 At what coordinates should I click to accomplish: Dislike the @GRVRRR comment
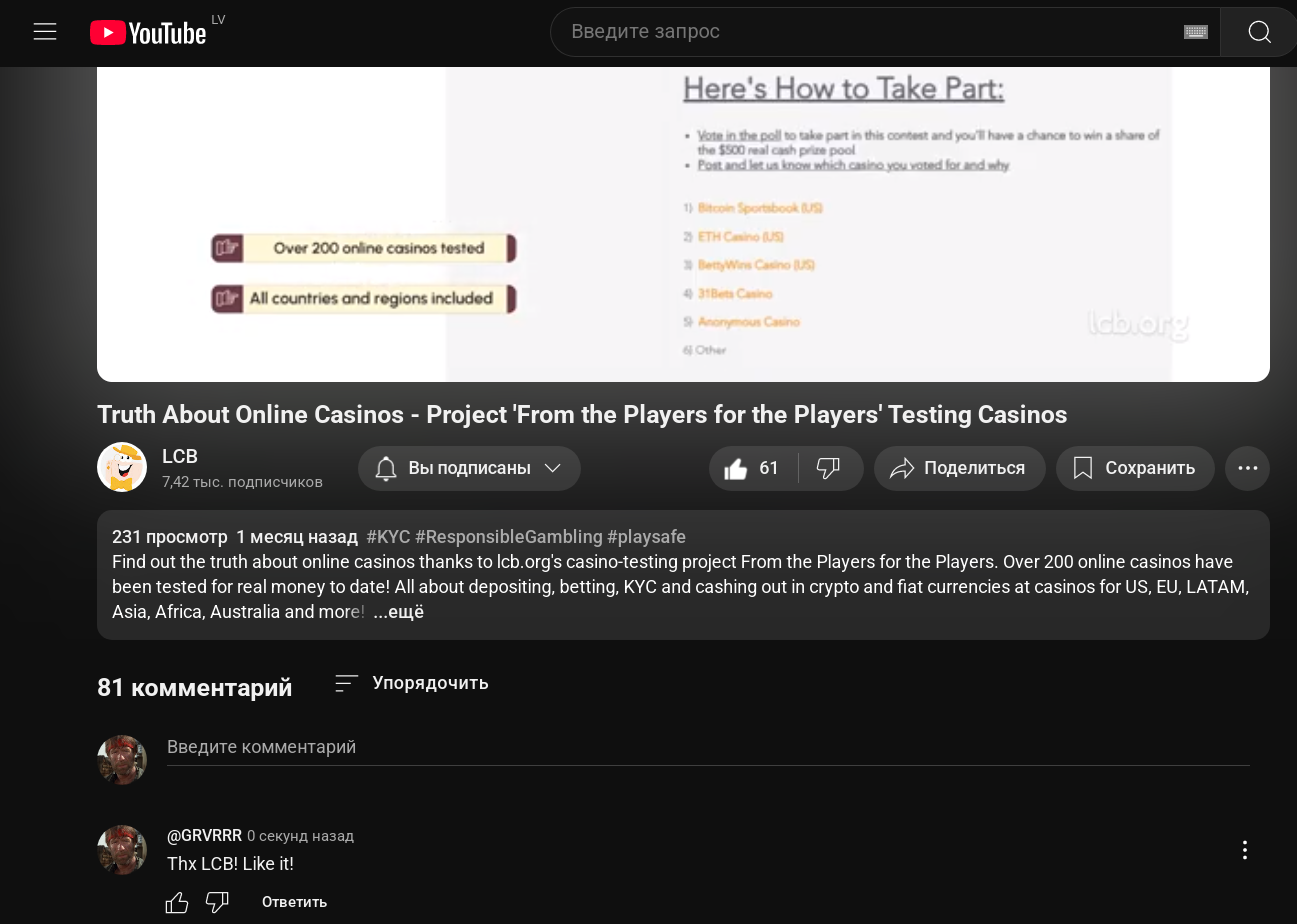point(217,902)
